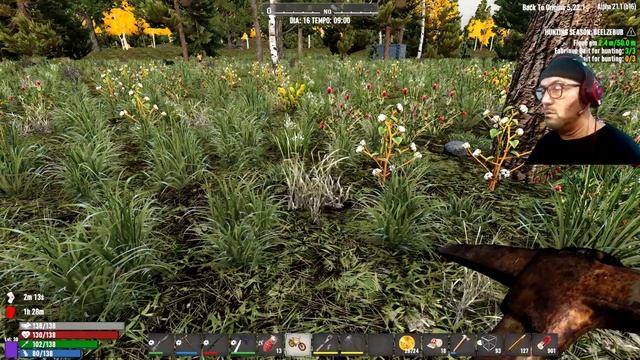Select the wooden stick slot with 127
This screenshot has width=640, height=360.
[x=518, y=344]
